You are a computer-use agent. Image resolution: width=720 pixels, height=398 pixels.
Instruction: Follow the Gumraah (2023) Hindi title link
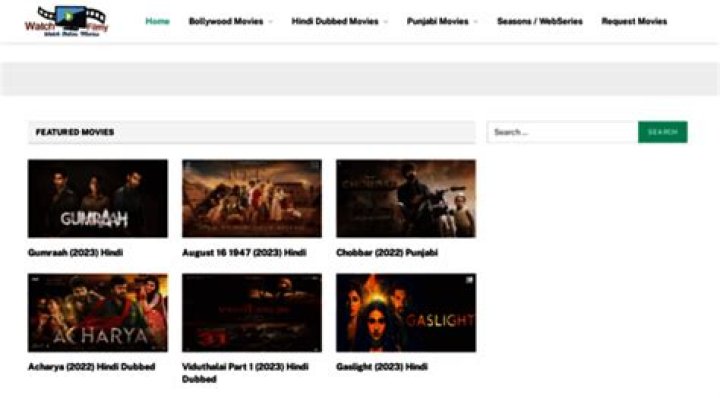pyautogui.click(x=75, y=252)
